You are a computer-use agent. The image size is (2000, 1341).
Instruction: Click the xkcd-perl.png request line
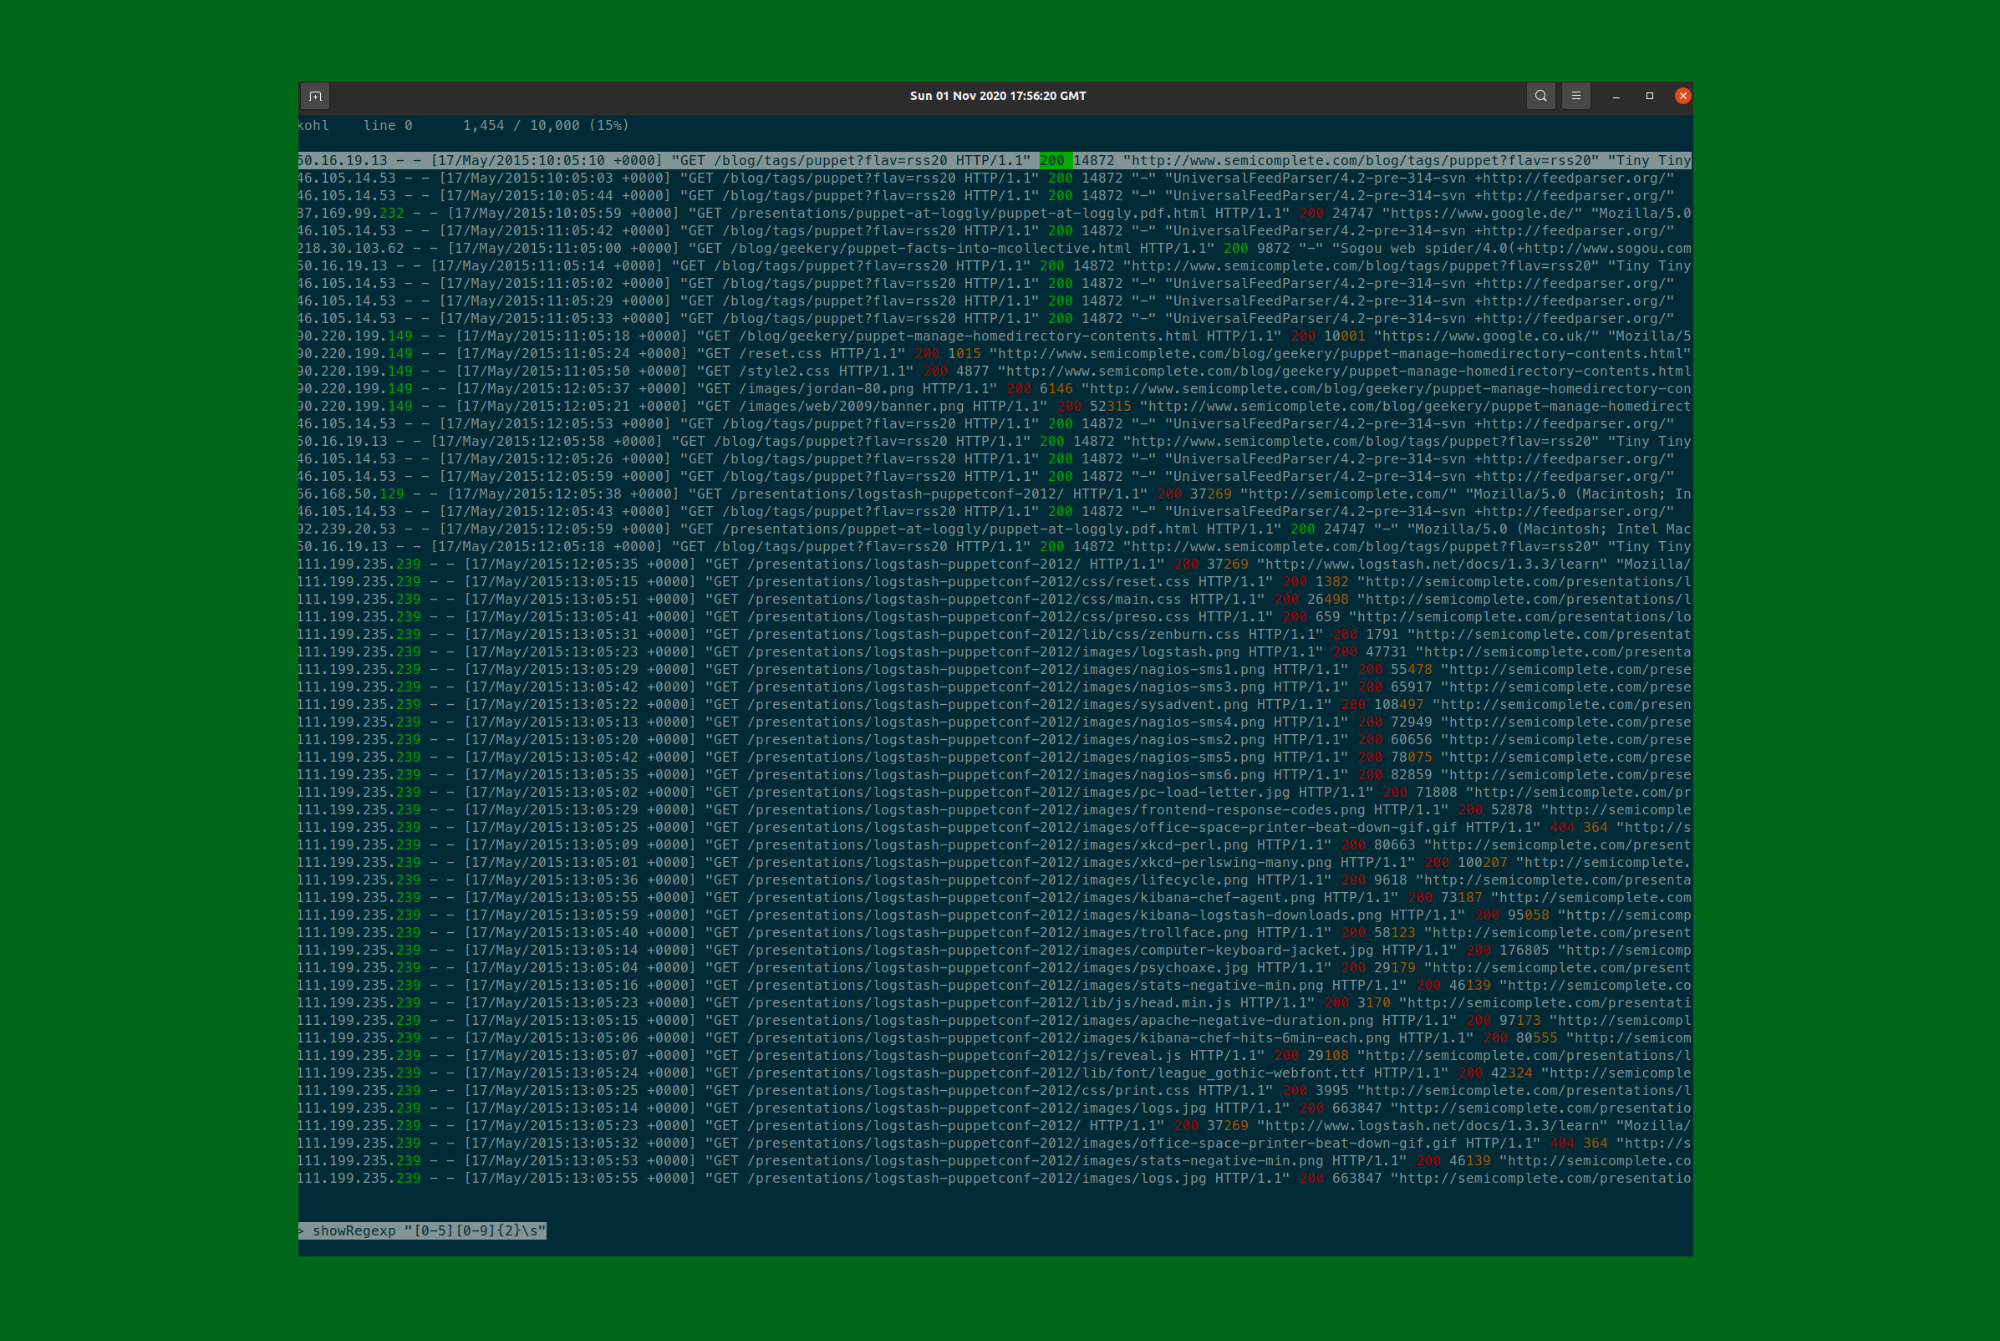(995, 845)
